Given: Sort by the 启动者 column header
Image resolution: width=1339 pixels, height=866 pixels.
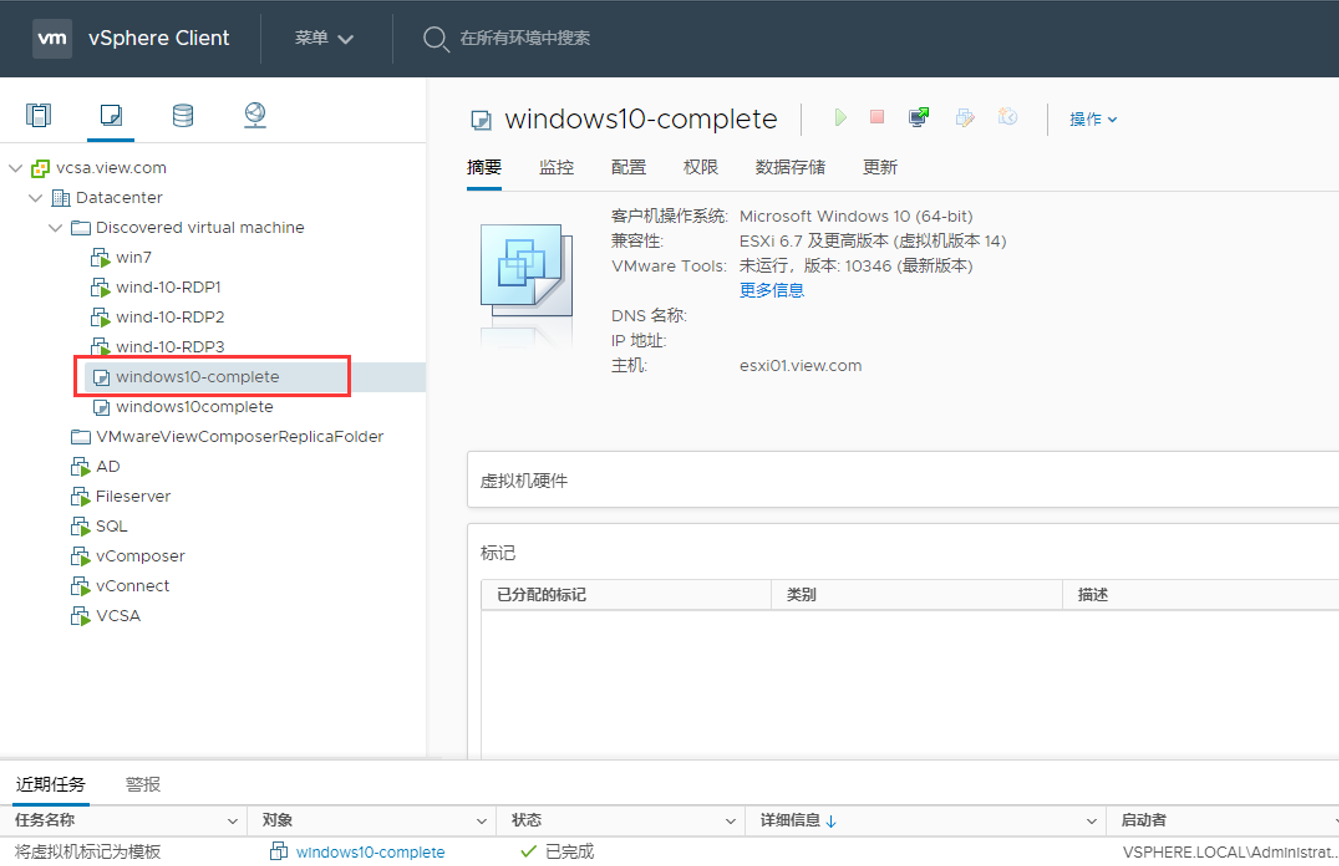Looking at the screenshot, I should pos(1143,821).
